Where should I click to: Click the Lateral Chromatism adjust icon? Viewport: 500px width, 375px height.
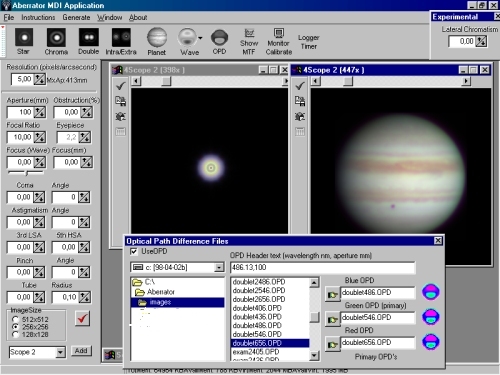click(x=481, y=42)
